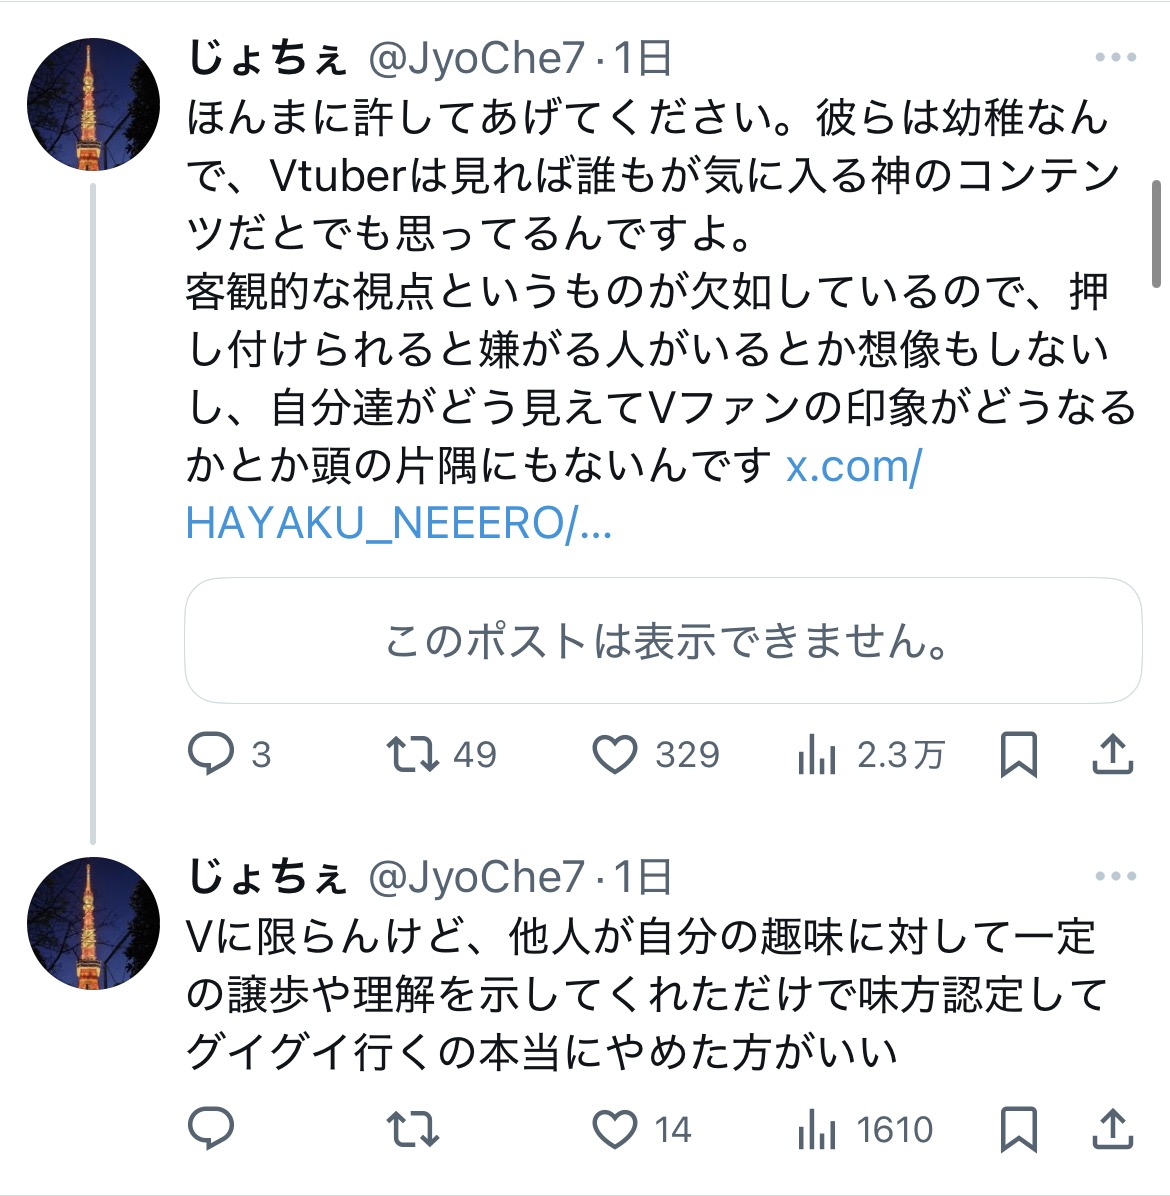Bookmark the first post
This screenshot has height=1196, width=1170.
1018,755
